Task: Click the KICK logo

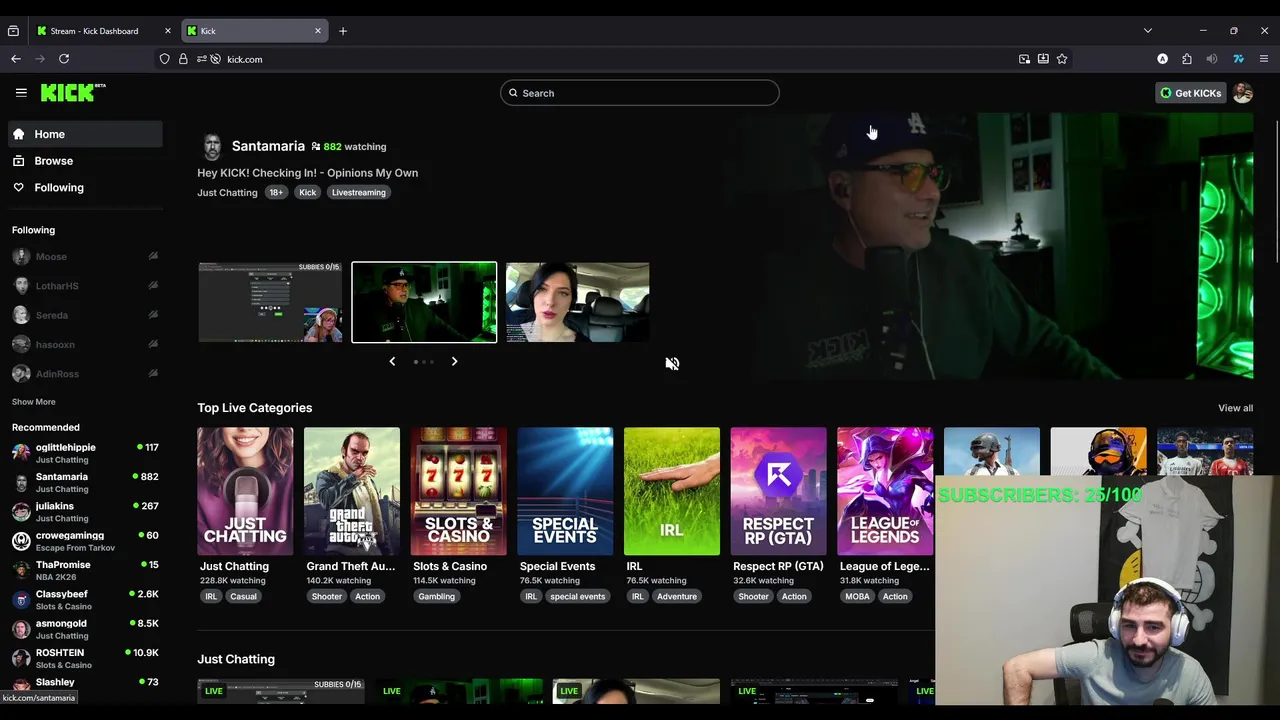Action: point(72,92)
